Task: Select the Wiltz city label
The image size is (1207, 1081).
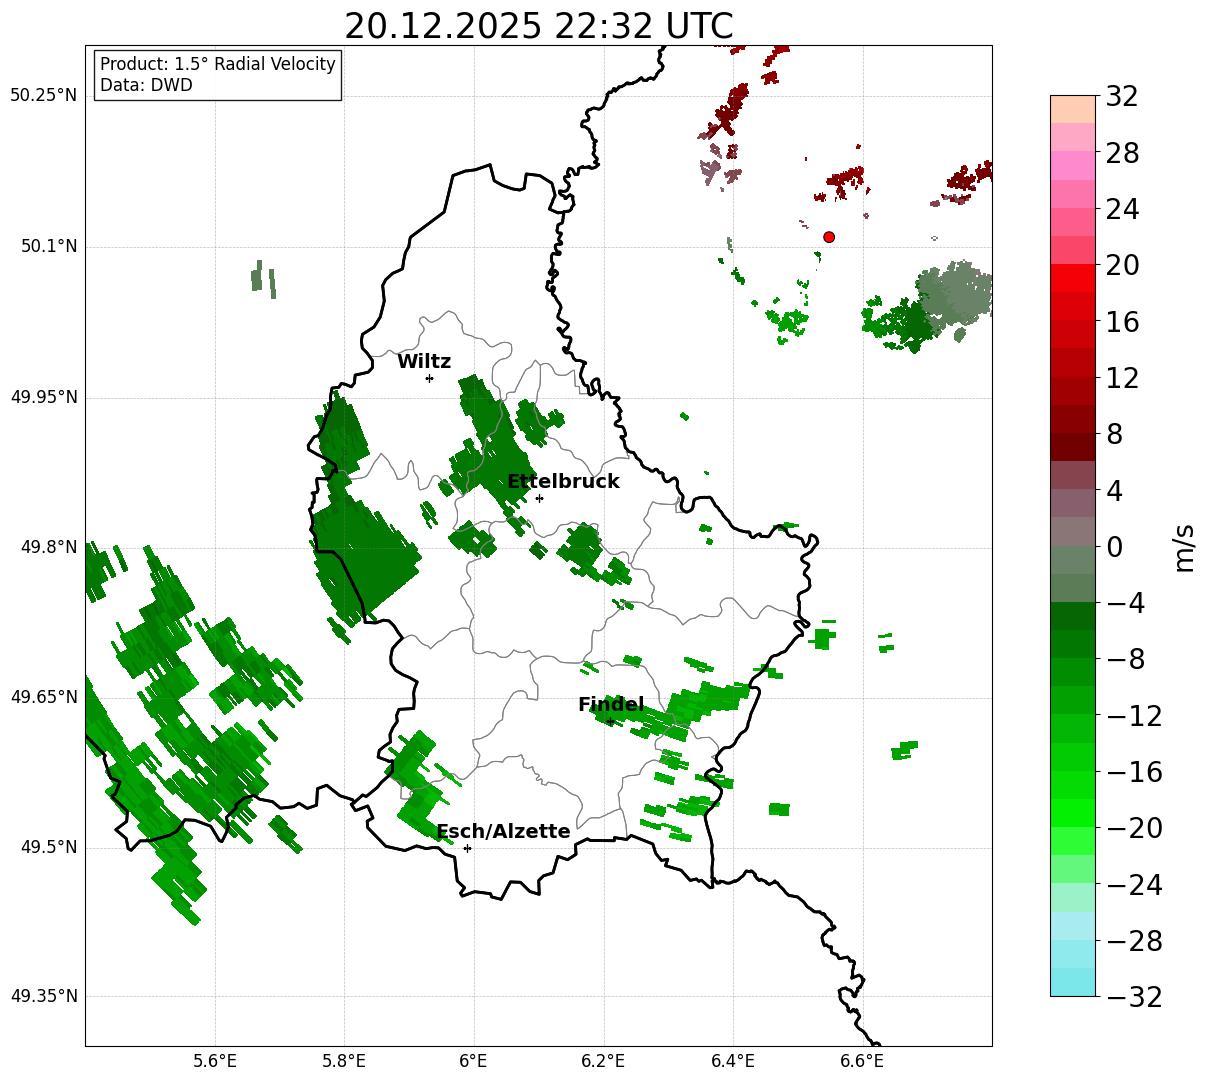Action: tap(424, 362)
